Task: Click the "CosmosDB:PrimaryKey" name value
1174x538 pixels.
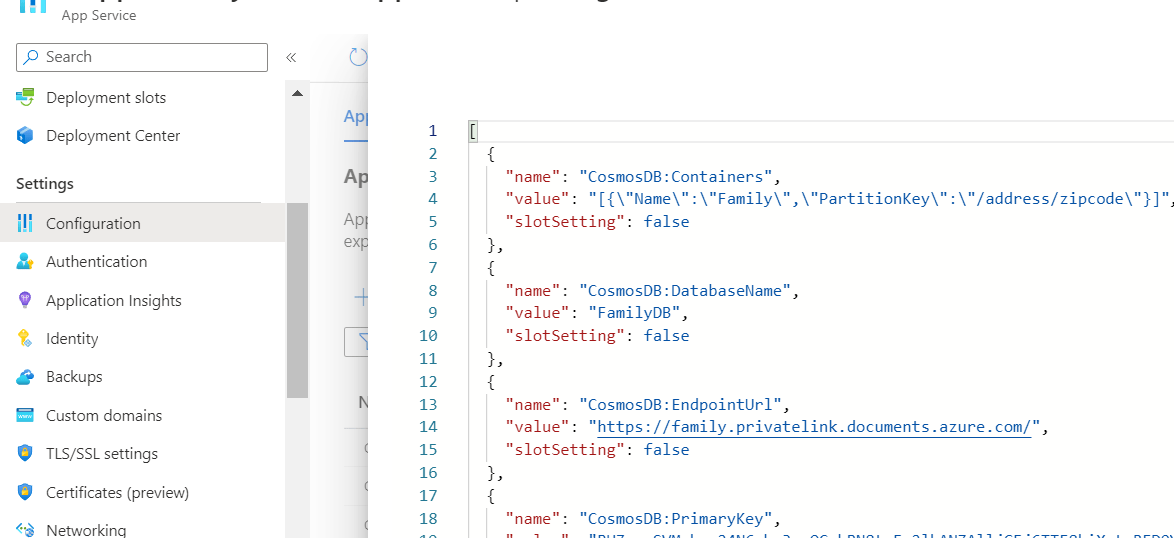Action: (x=676, y=518)
